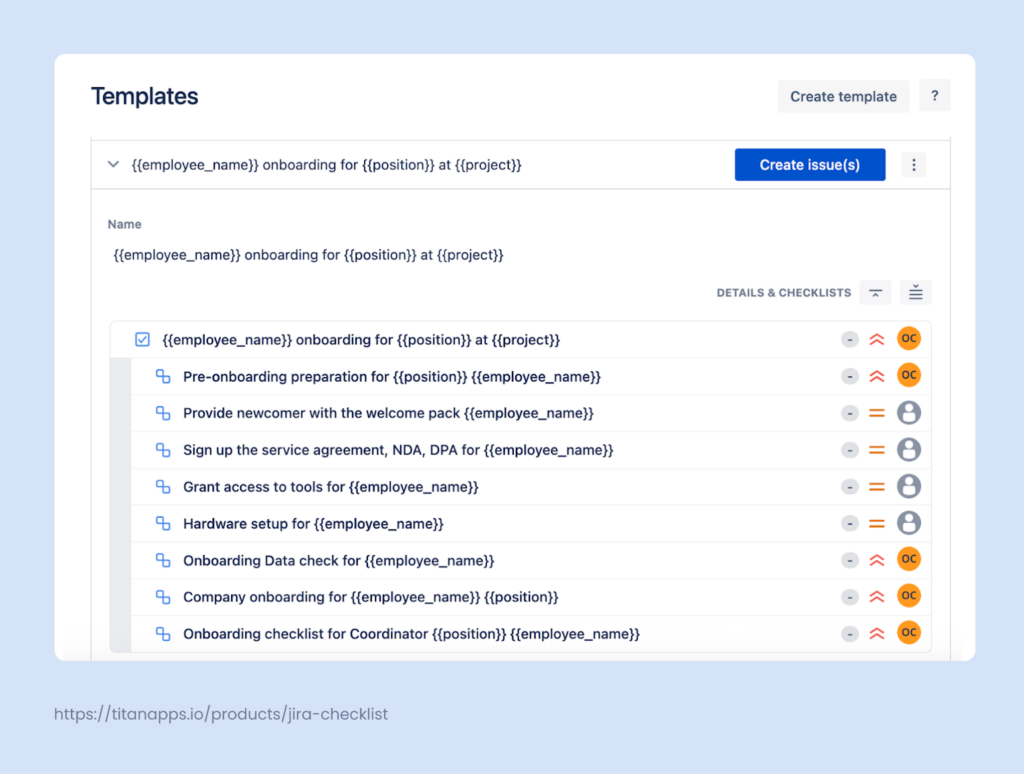Click the expand all checklists icon
Screen dimensions: 1024x774
(915, 292)
